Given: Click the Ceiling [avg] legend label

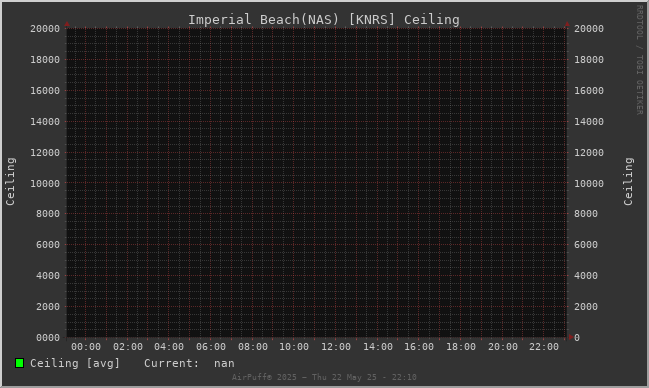Looking at the screenshot, I should (x=75, y=363).
